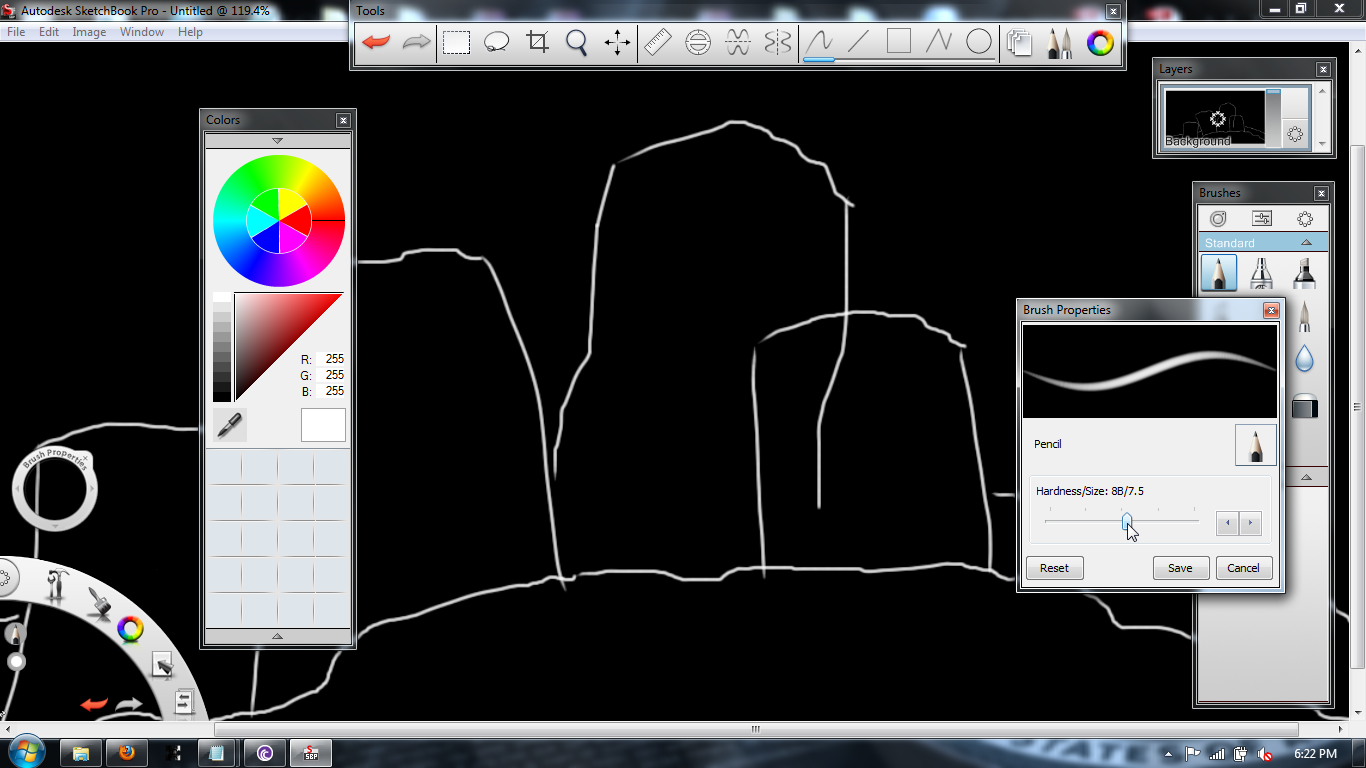
Task: Open Firefox from the taskbar
Action: click(127, 753)
